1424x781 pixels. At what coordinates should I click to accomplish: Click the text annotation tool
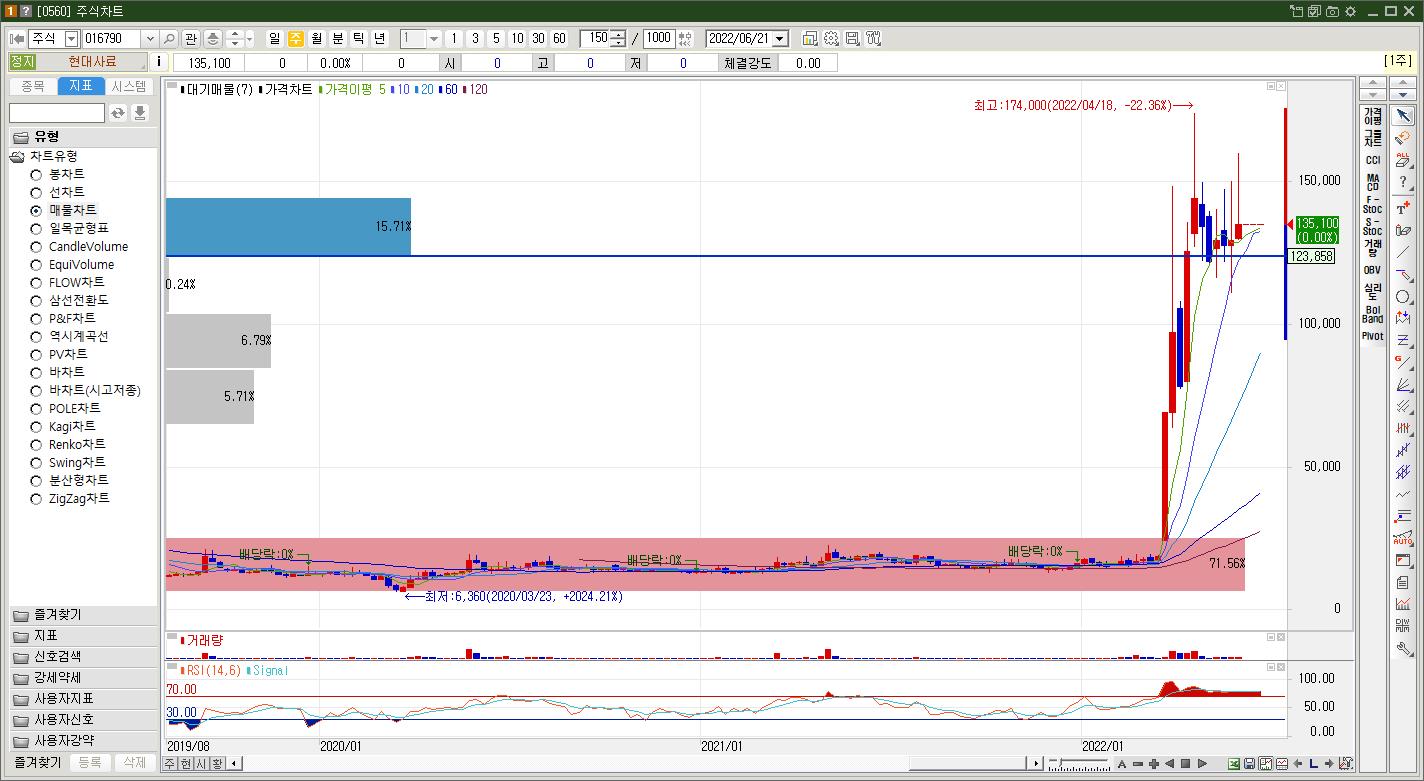pyautogui.click(x=1403, y=207)
